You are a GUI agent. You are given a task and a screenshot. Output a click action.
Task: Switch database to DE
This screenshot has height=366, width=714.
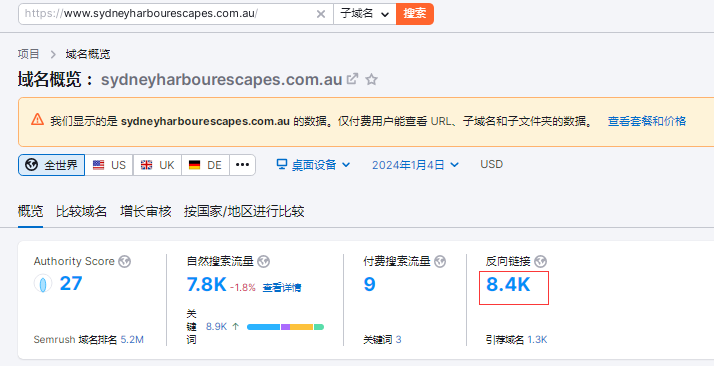tap(205, 165)
